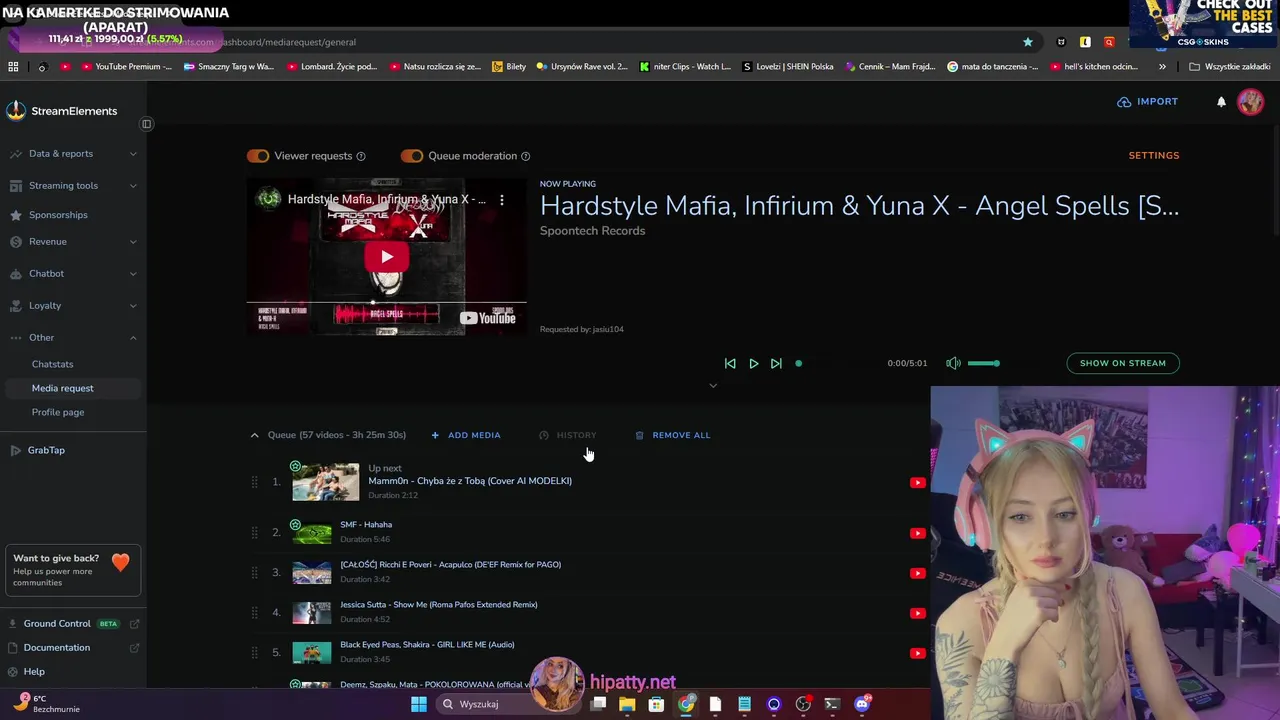Skip to the previous track
This screenshot has height=720, width=1280.
[x=730, y=364]
